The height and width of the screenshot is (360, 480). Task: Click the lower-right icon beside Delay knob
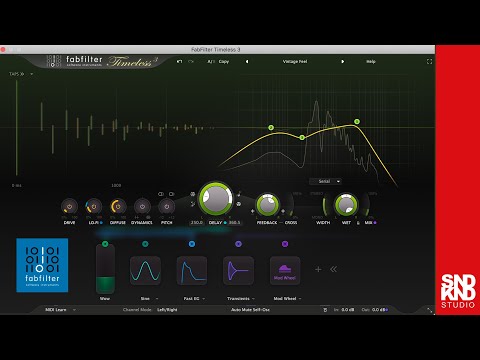tap(239, 204)
